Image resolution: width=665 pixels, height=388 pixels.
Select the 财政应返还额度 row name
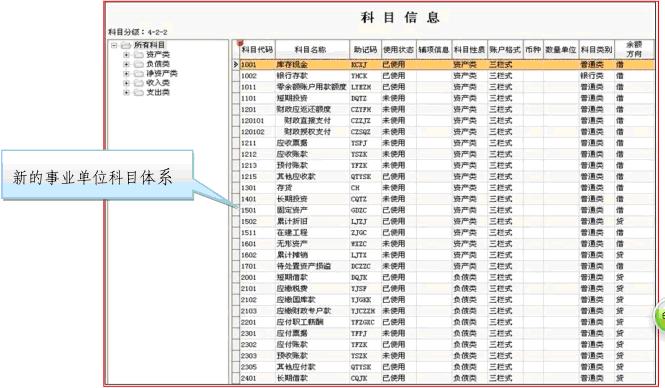point(312,109)
